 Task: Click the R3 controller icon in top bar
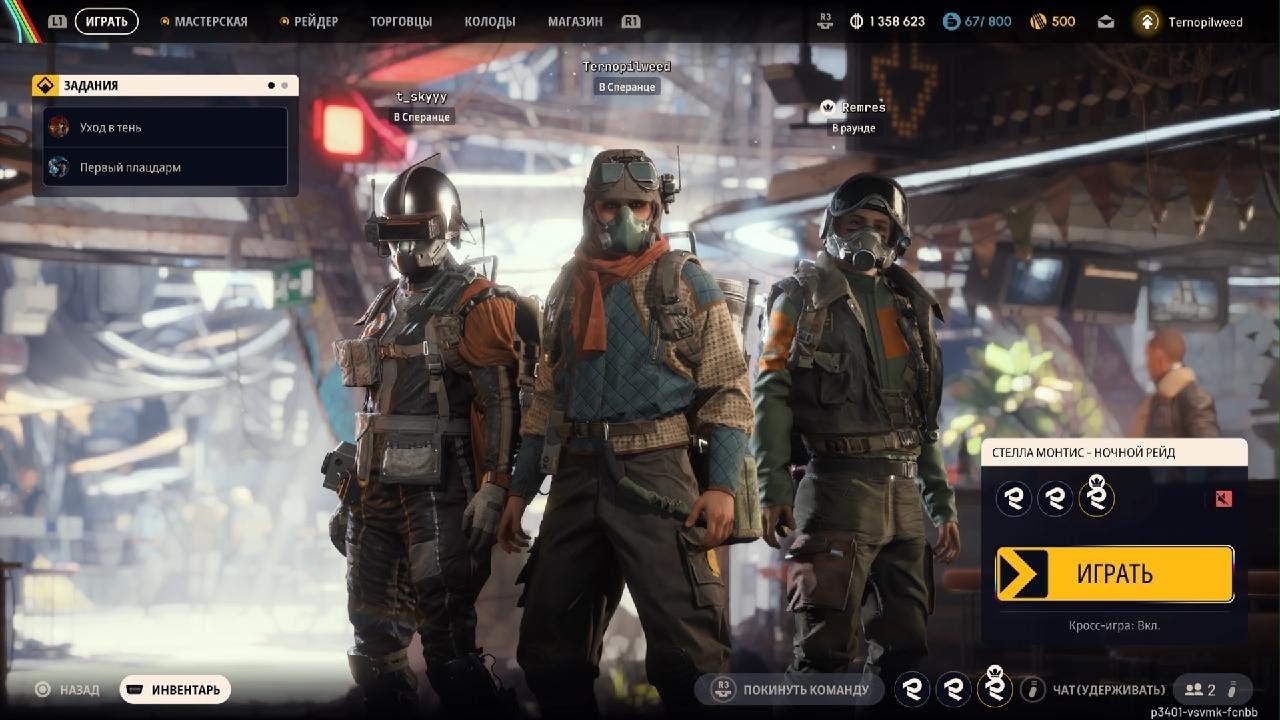[825, 19]
